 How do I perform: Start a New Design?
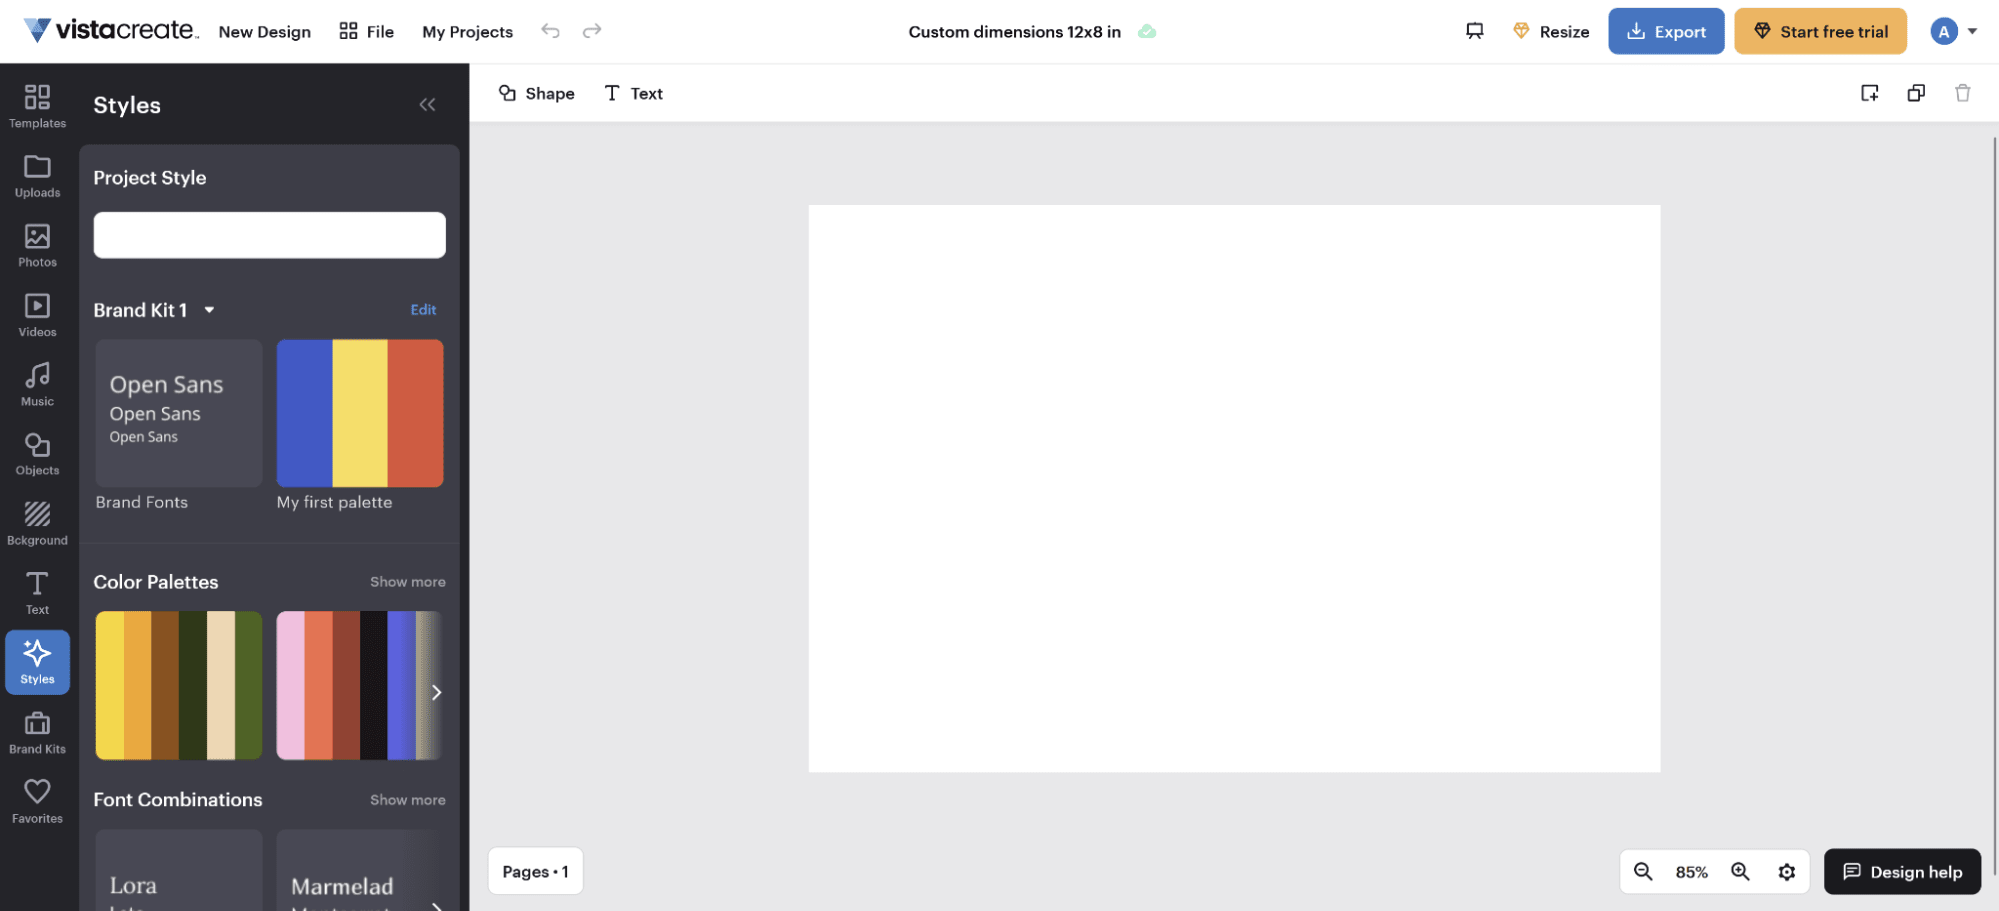pyautogui.click(x=264, y=31)
